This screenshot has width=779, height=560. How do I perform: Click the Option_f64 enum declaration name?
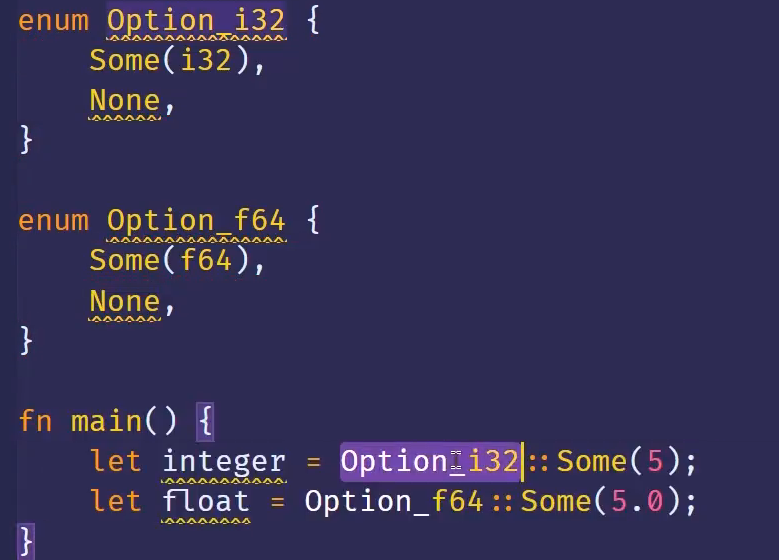click(196, 220)
